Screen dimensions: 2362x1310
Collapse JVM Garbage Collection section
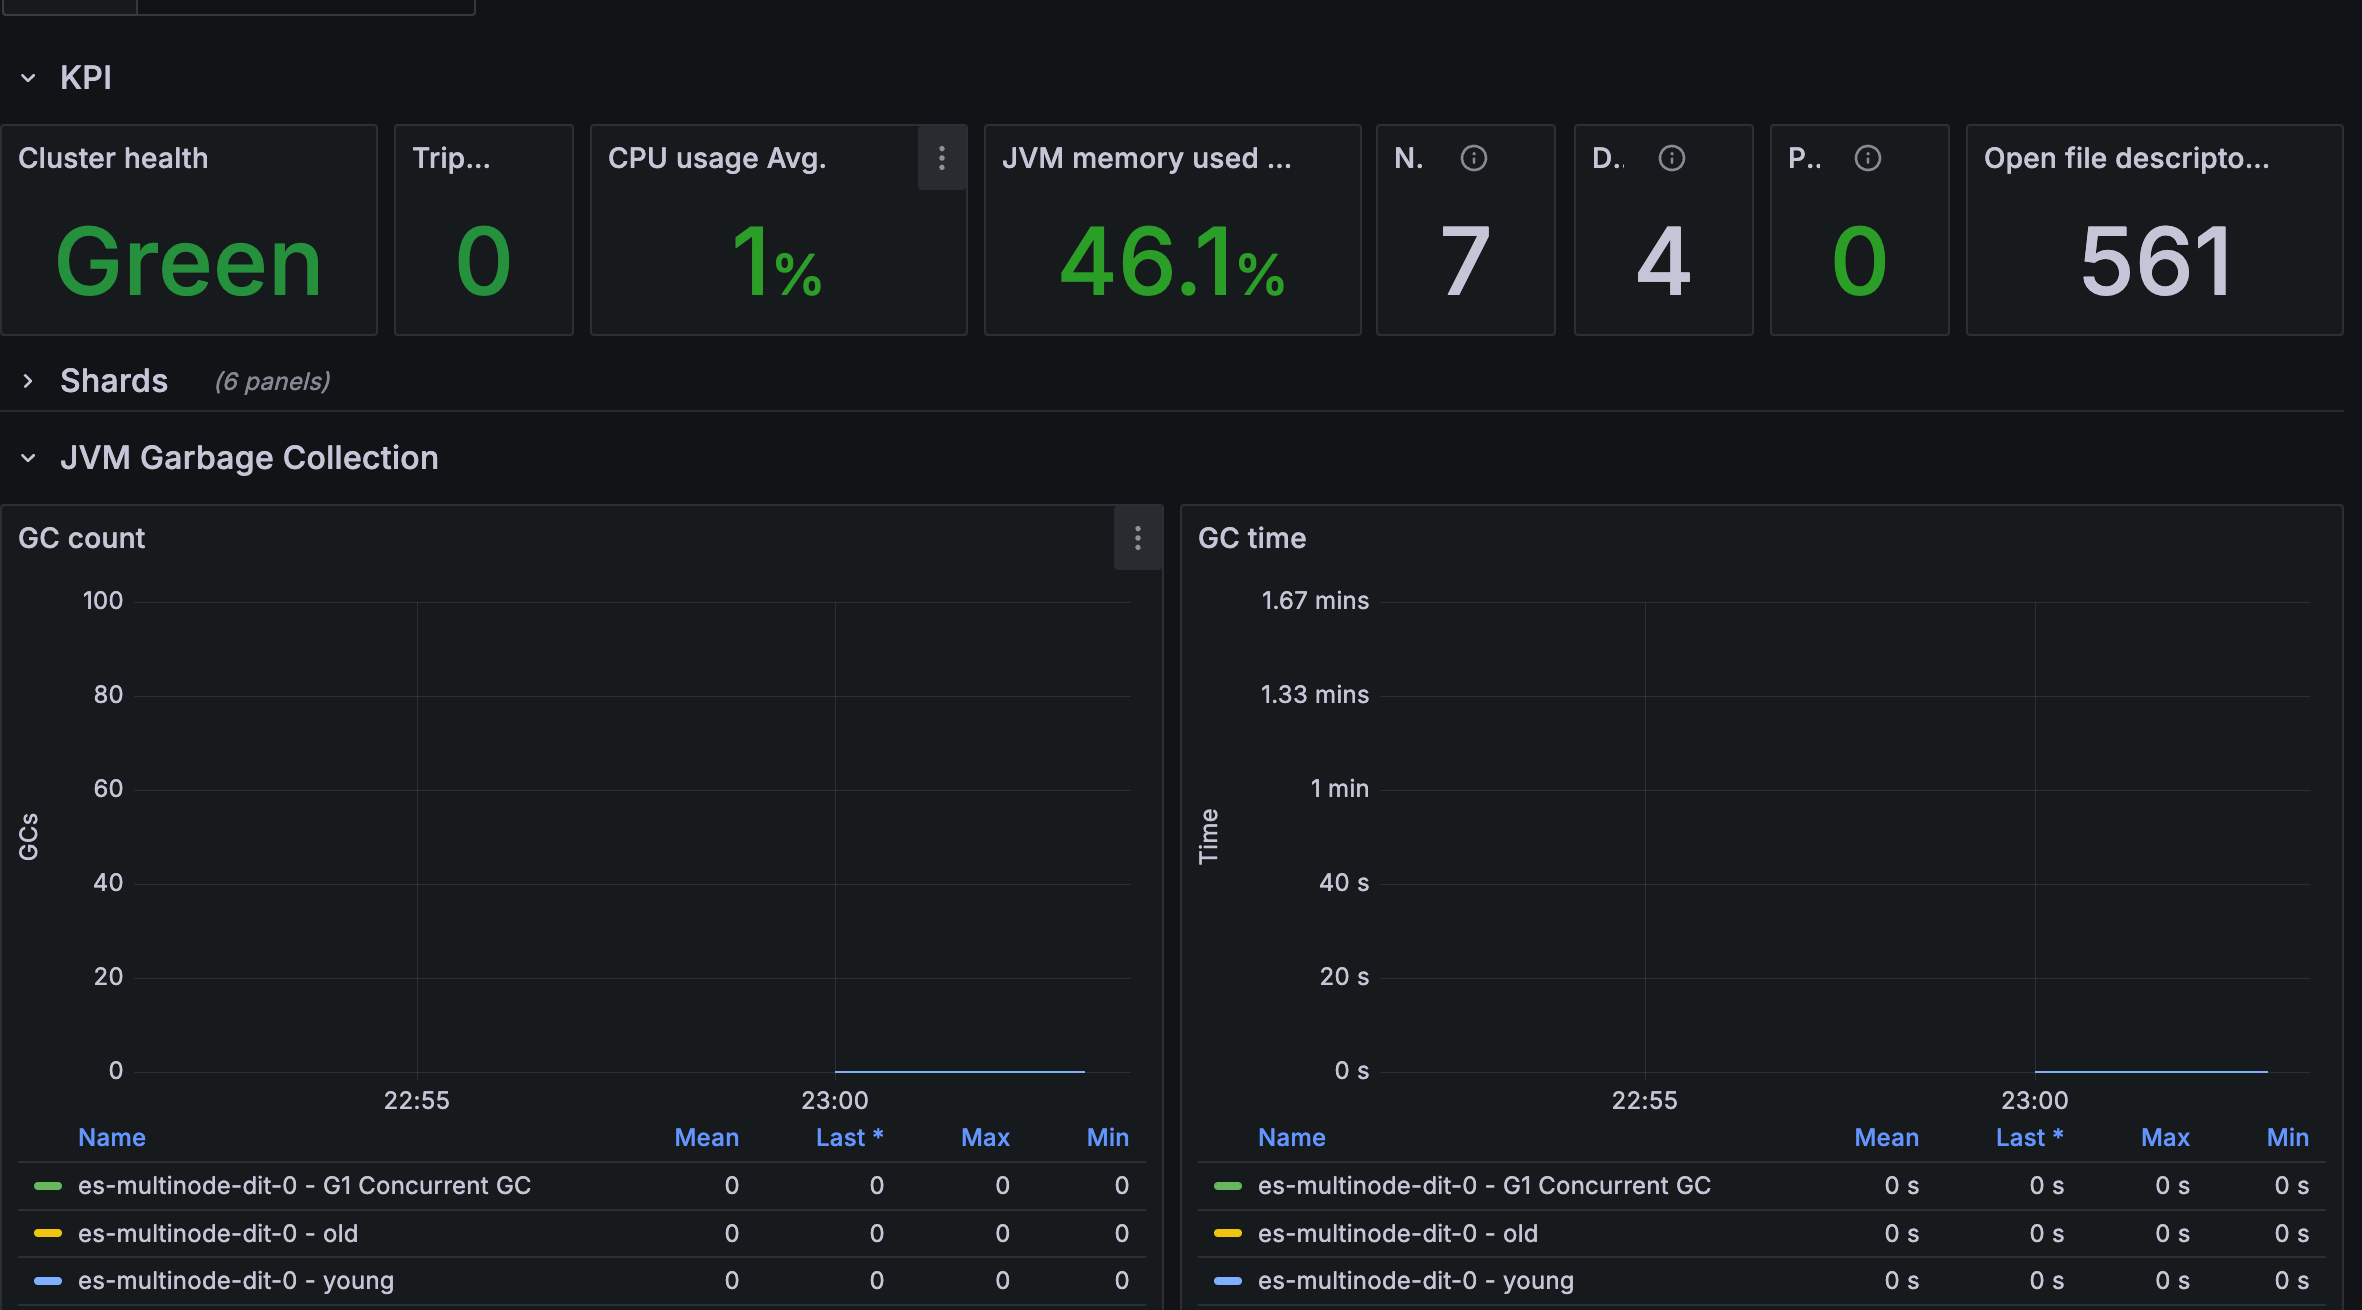click(x=28, y=458)
